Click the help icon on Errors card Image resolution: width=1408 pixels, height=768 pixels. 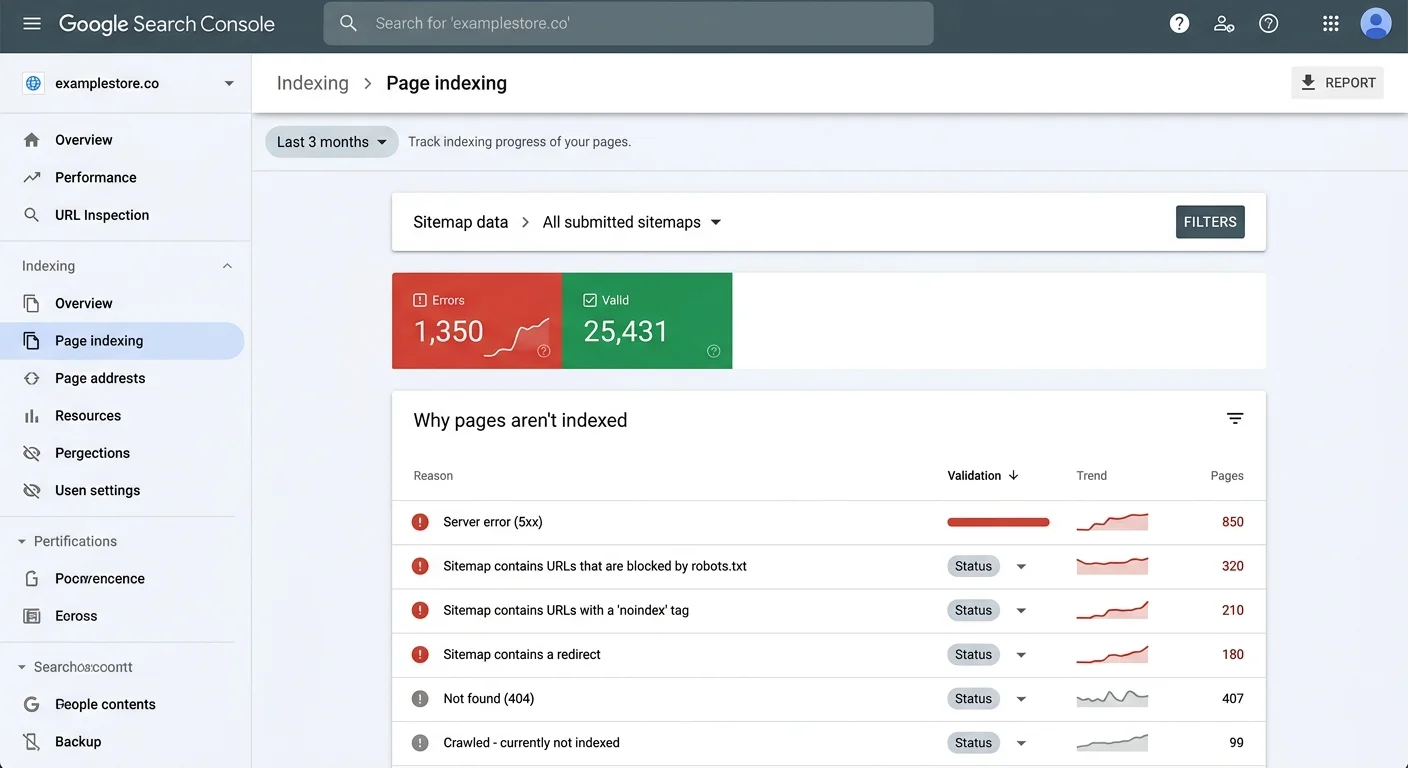pyautogui.click(x=544, y=351)
